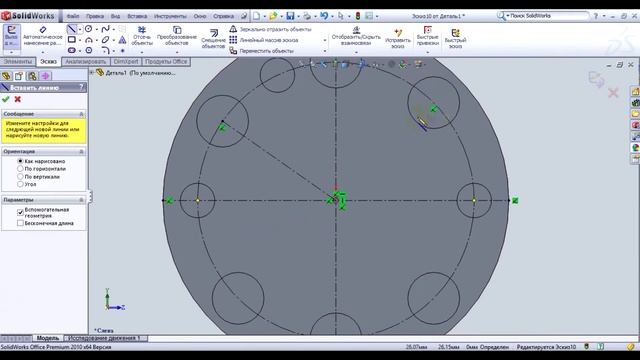Open Отобразить/Скрыть взаимосвязи tool
640x360 pixels.
[356, 36]
